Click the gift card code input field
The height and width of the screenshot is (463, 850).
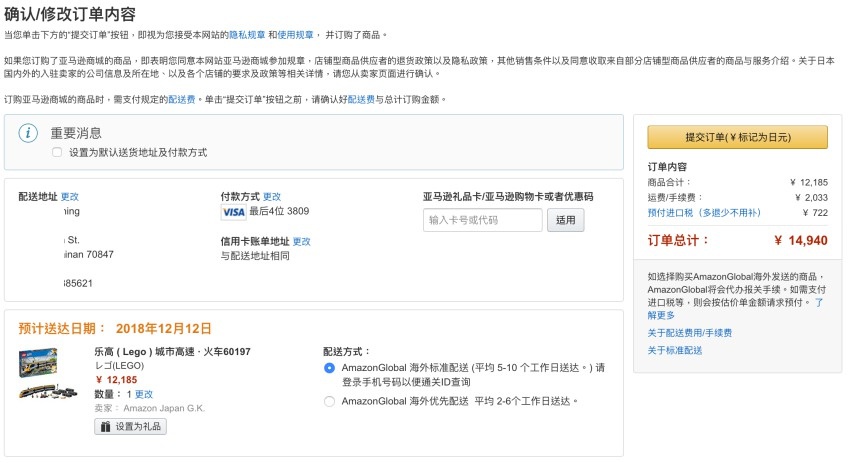click(483, 220)
